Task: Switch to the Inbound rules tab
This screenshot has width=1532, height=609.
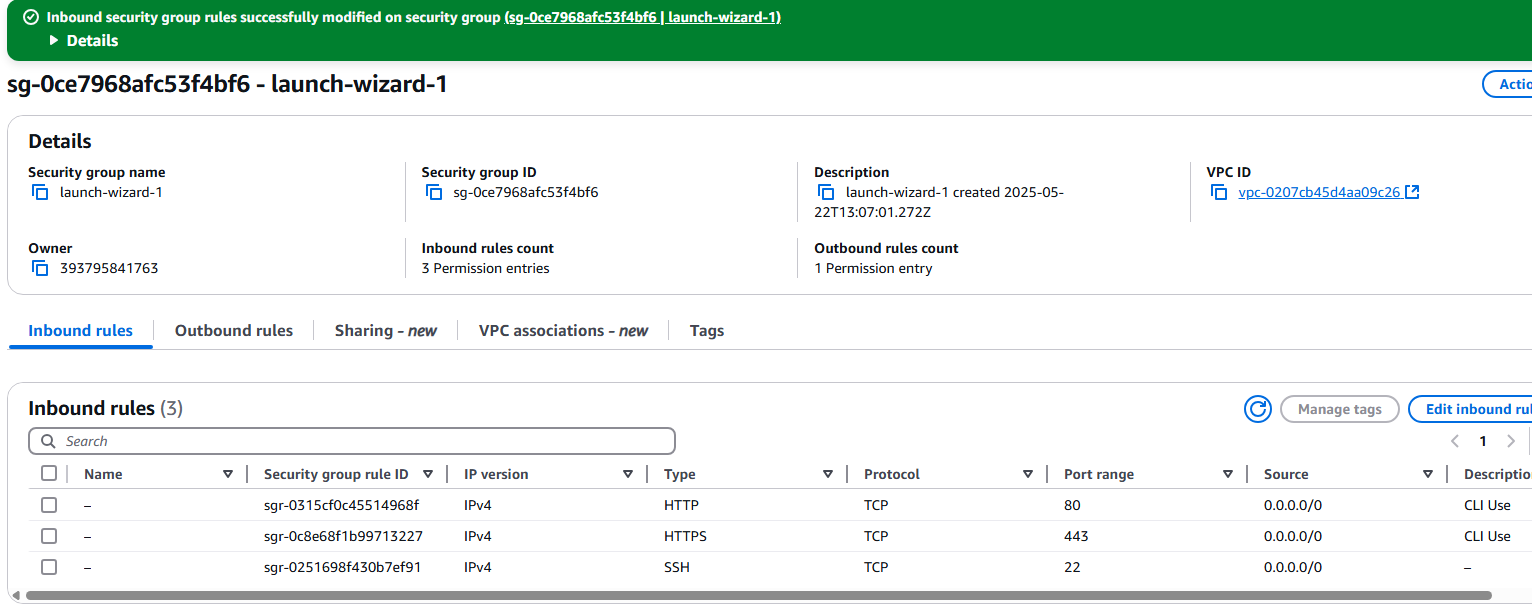Action: pos(80,330)
